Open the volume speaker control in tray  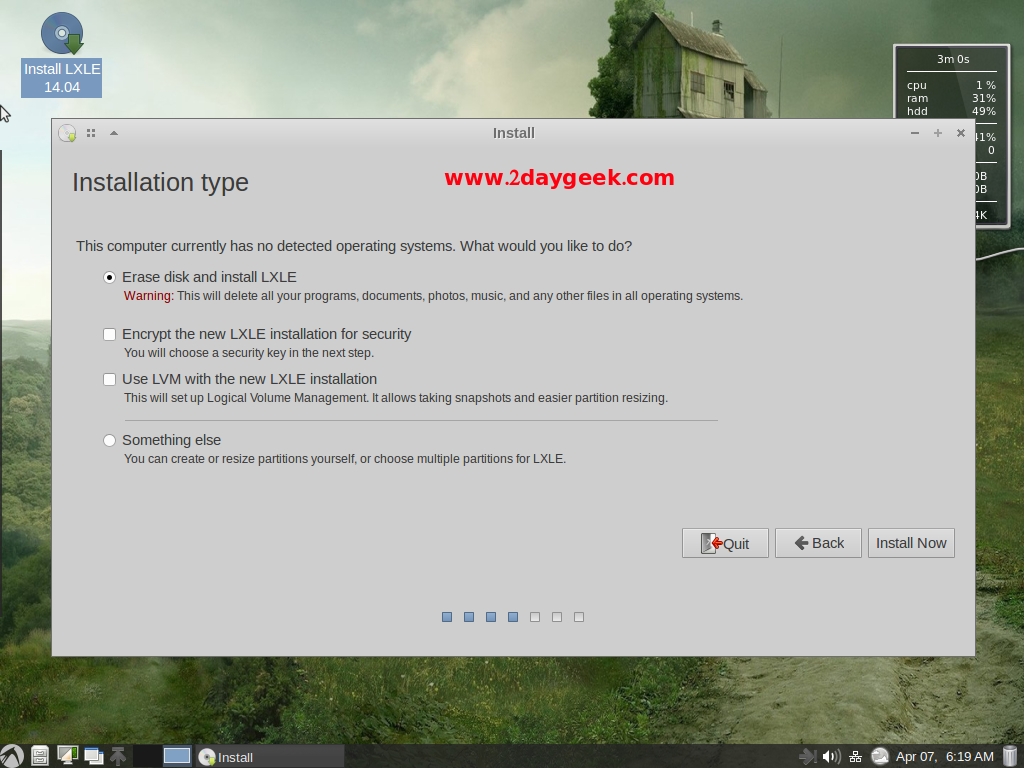pos(831,756)
